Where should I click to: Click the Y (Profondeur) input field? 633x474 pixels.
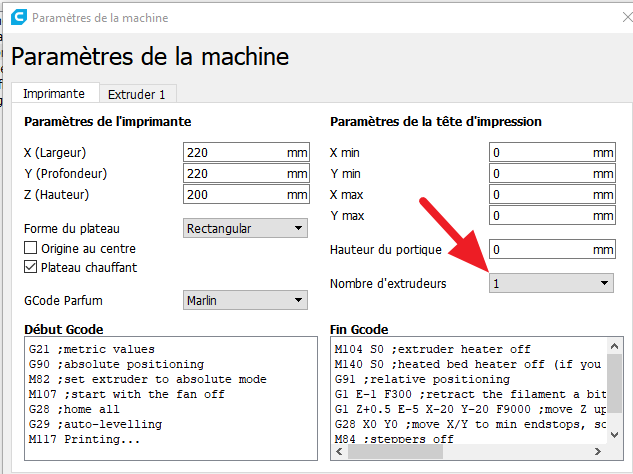pos(235,174)
